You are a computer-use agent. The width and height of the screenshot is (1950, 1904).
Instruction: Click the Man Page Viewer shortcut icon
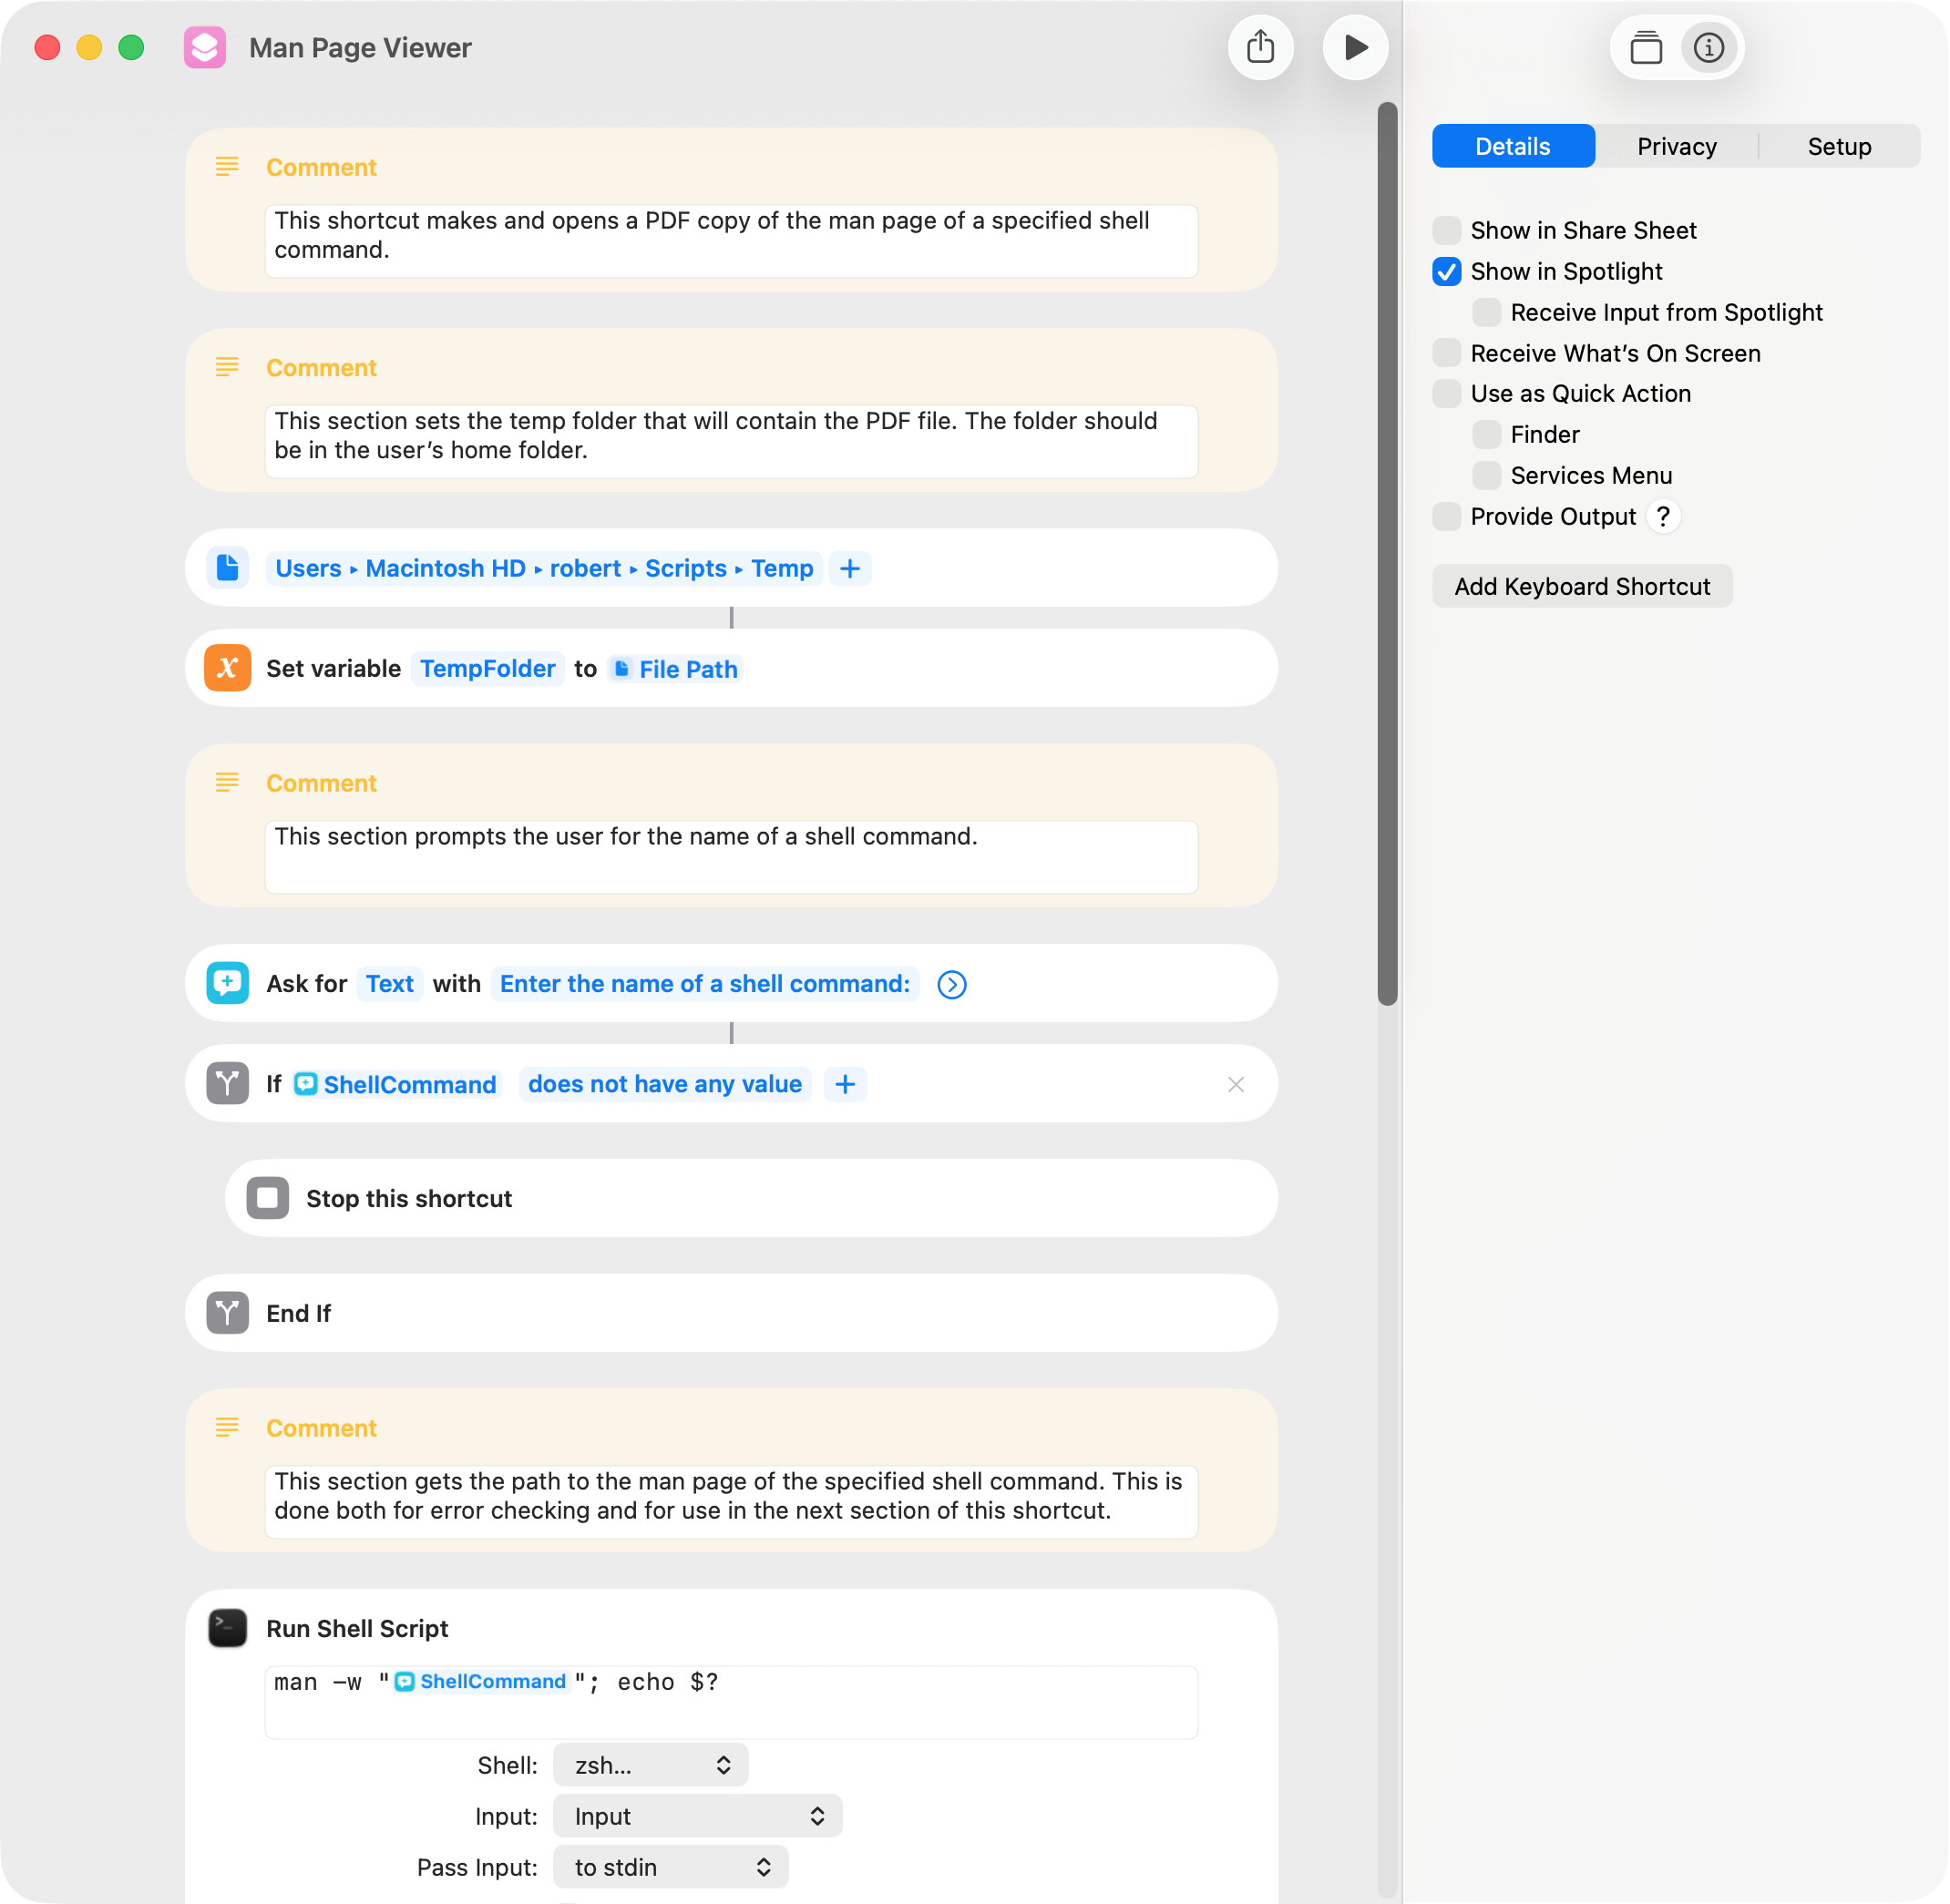[205, 47]
